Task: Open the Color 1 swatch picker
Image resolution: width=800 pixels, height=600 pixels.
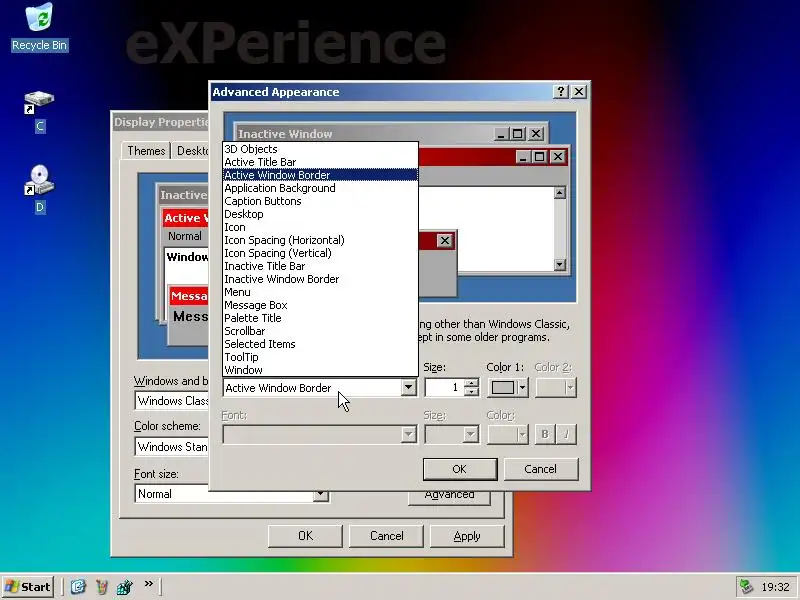Action: click(x=508, y=388)
